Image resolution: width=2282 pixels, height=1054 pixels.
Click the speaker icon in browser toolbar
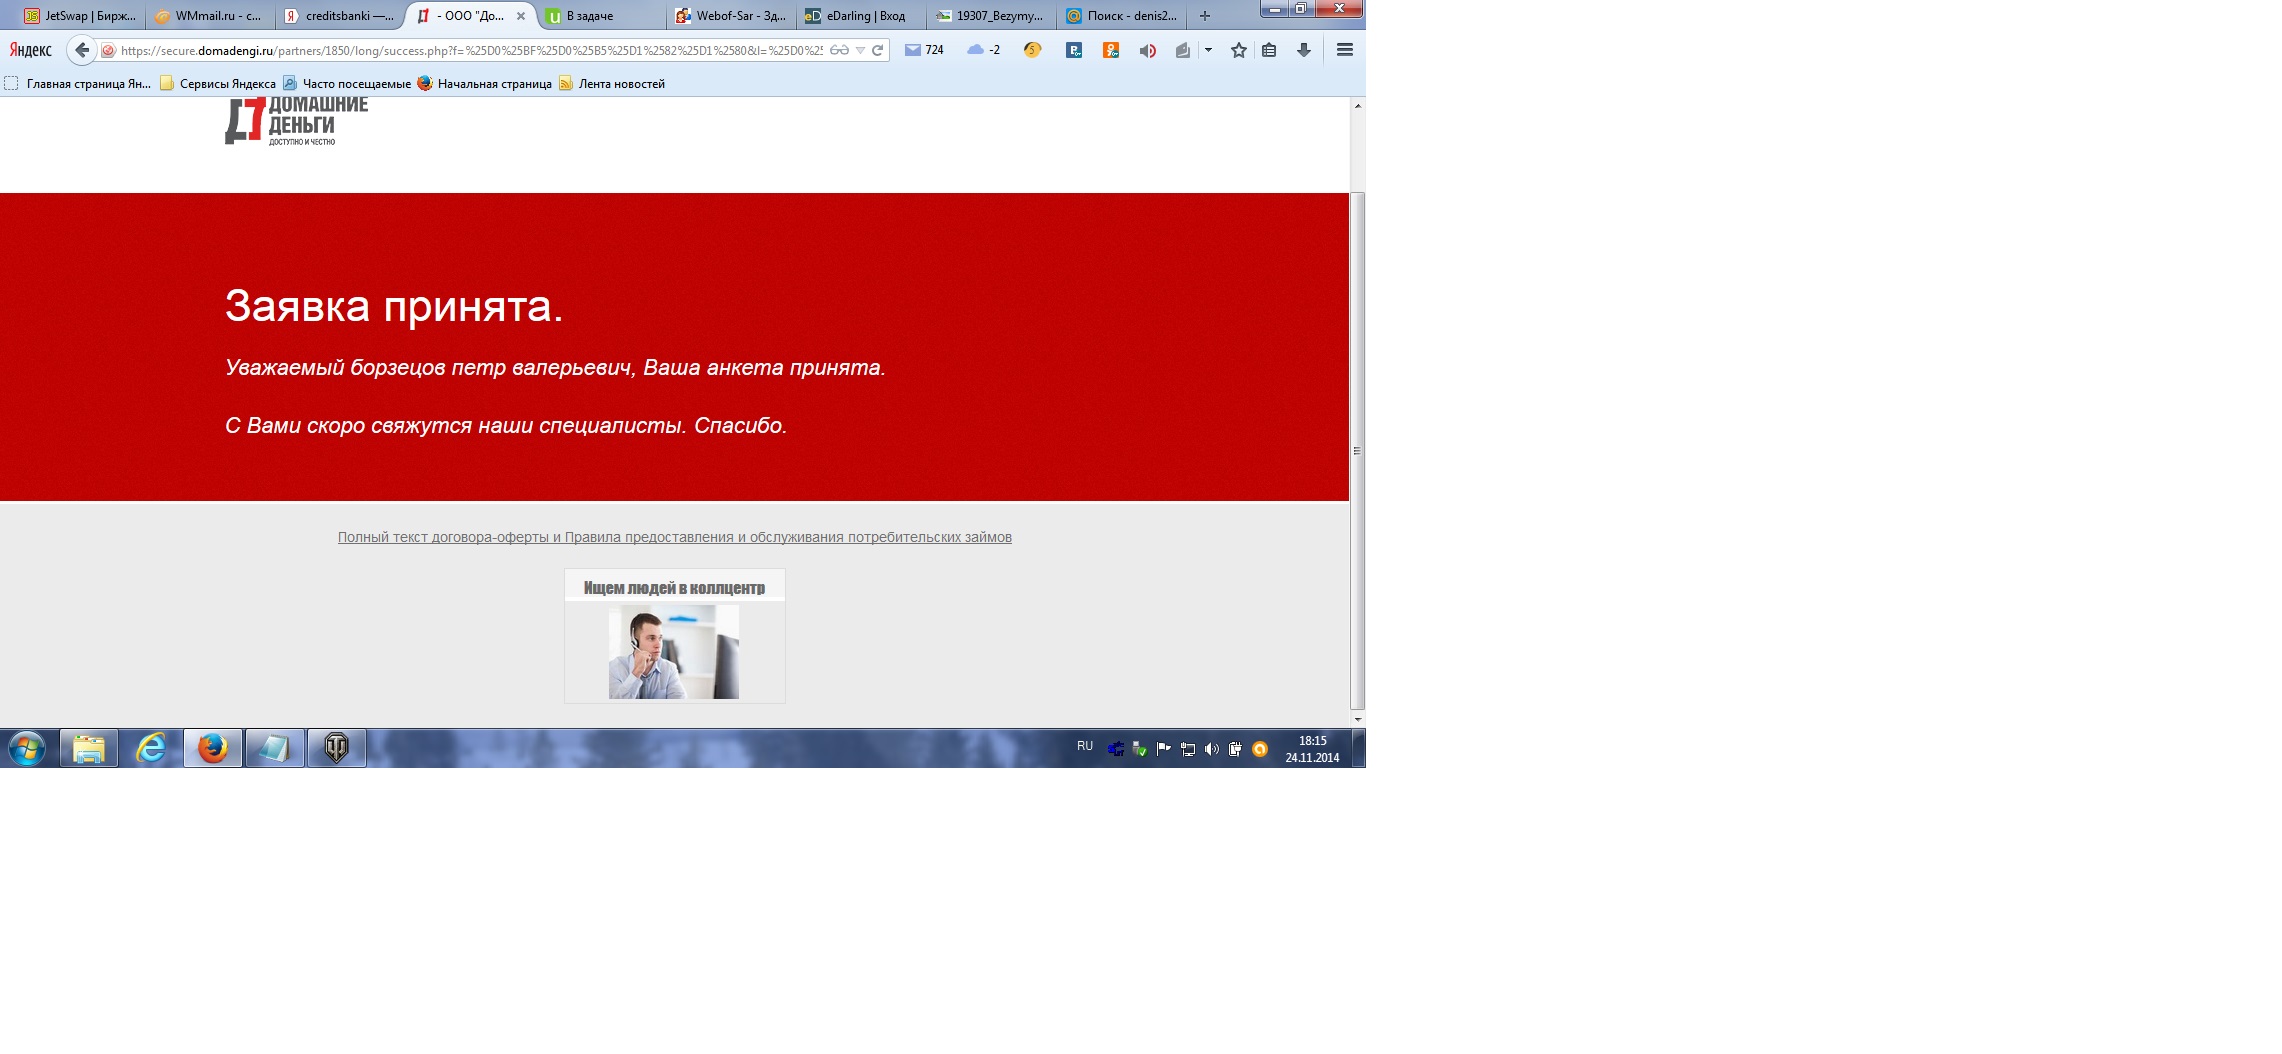(1147, 50)
